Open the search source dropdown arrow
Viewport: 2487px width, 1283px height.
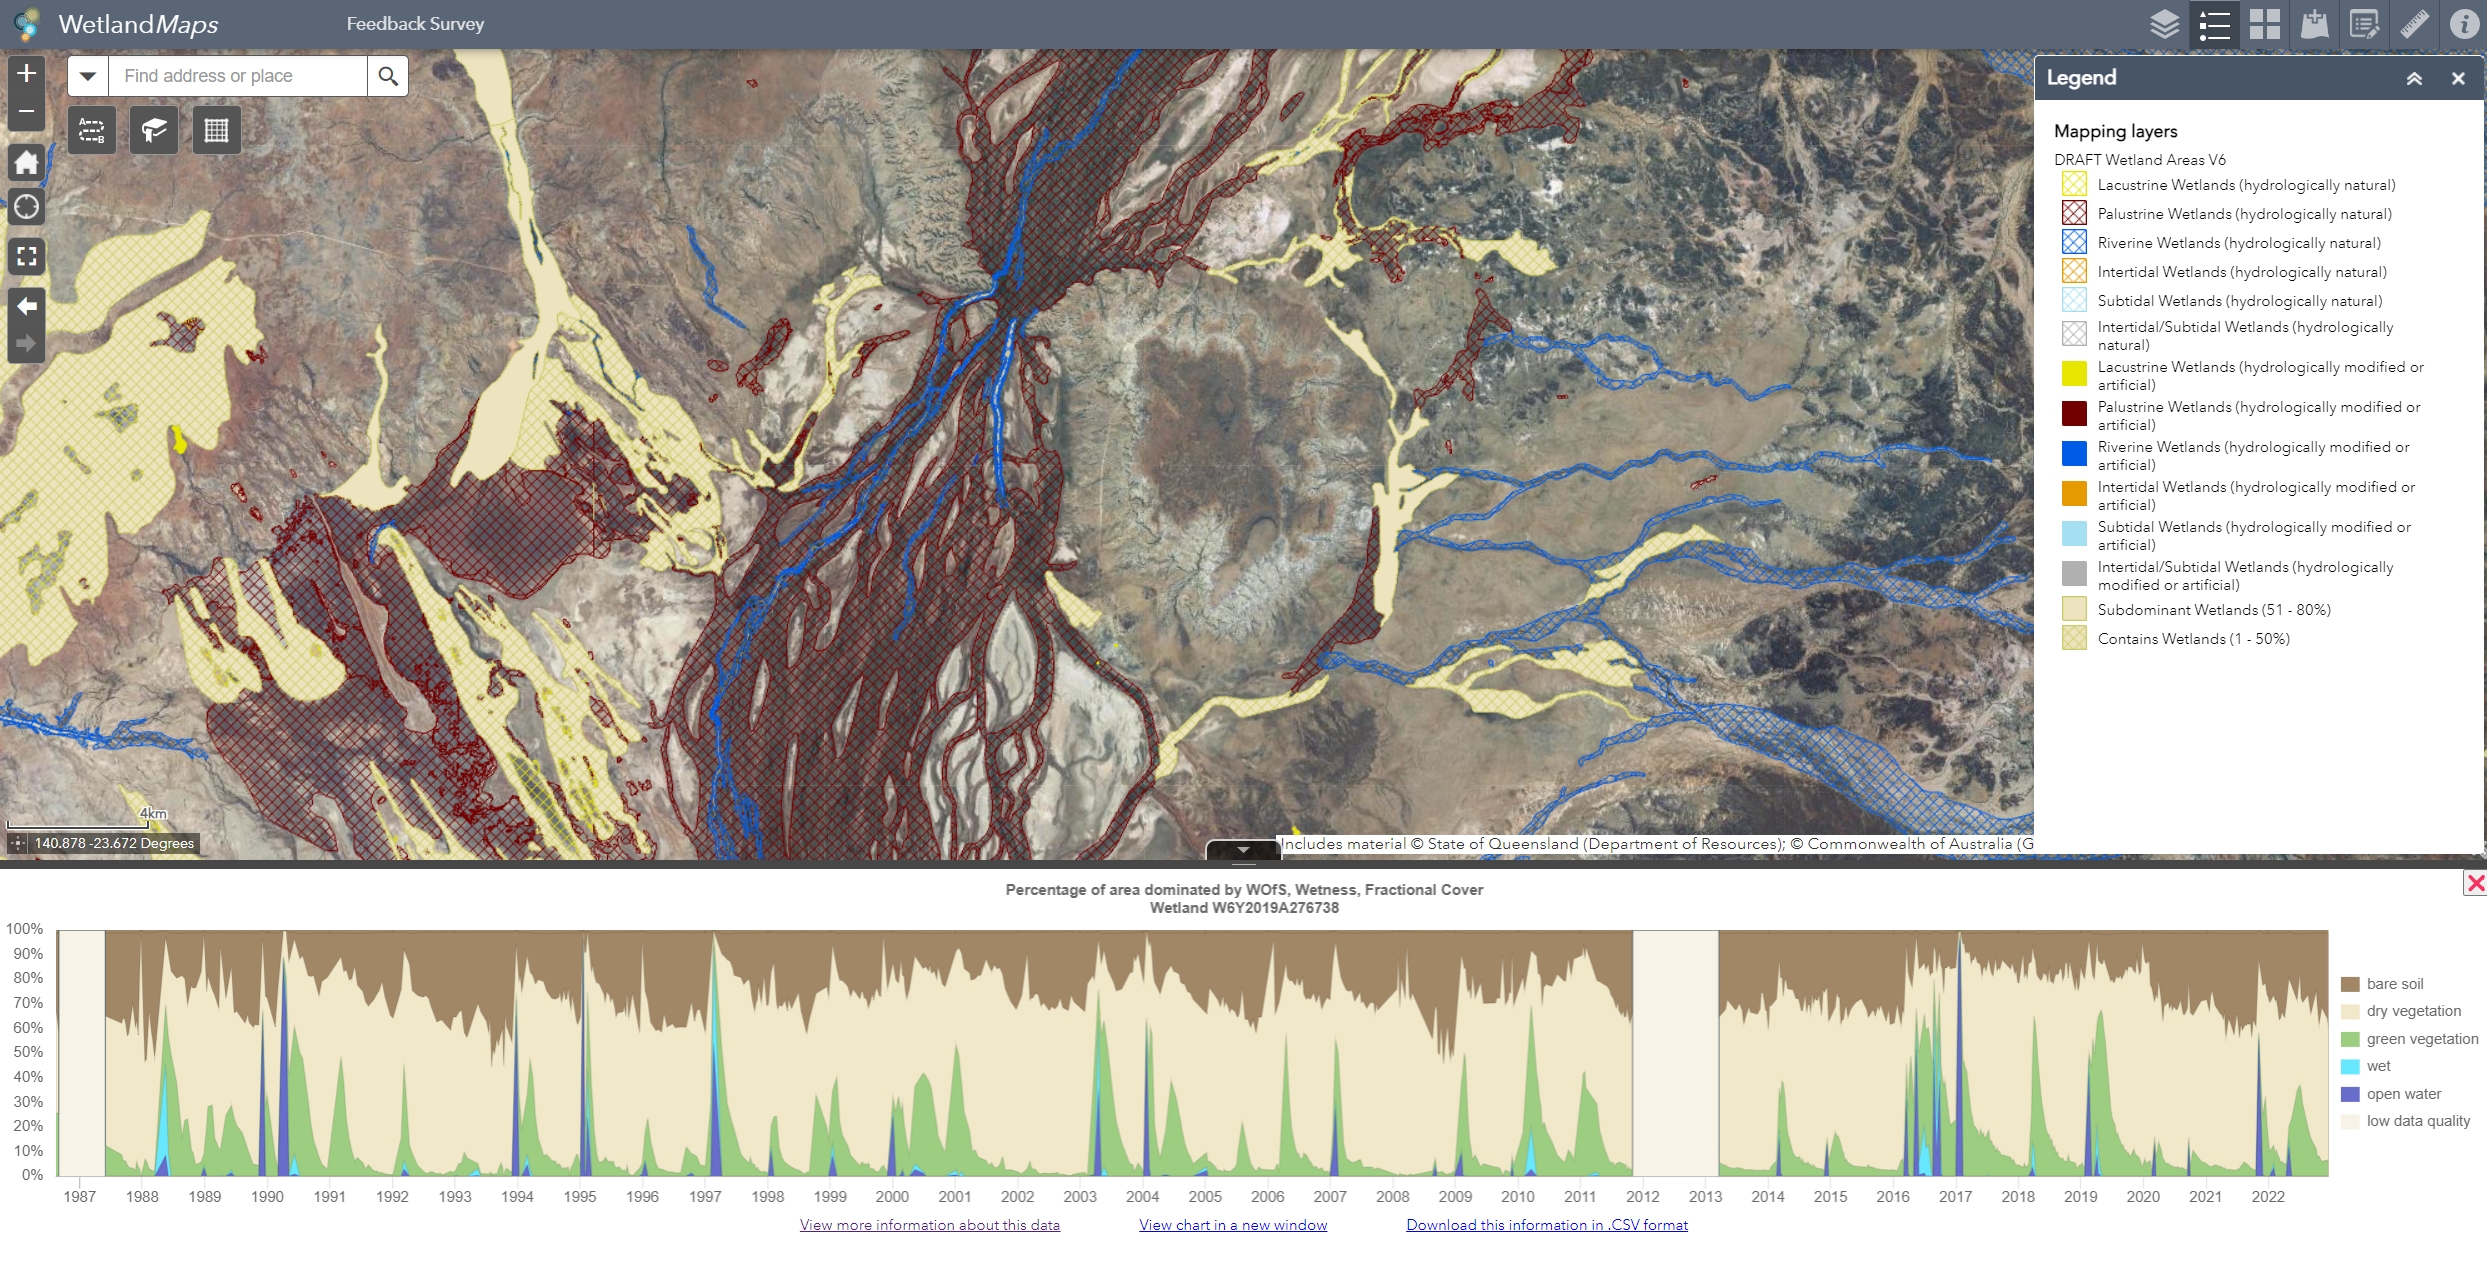click(x=88, y=76)
